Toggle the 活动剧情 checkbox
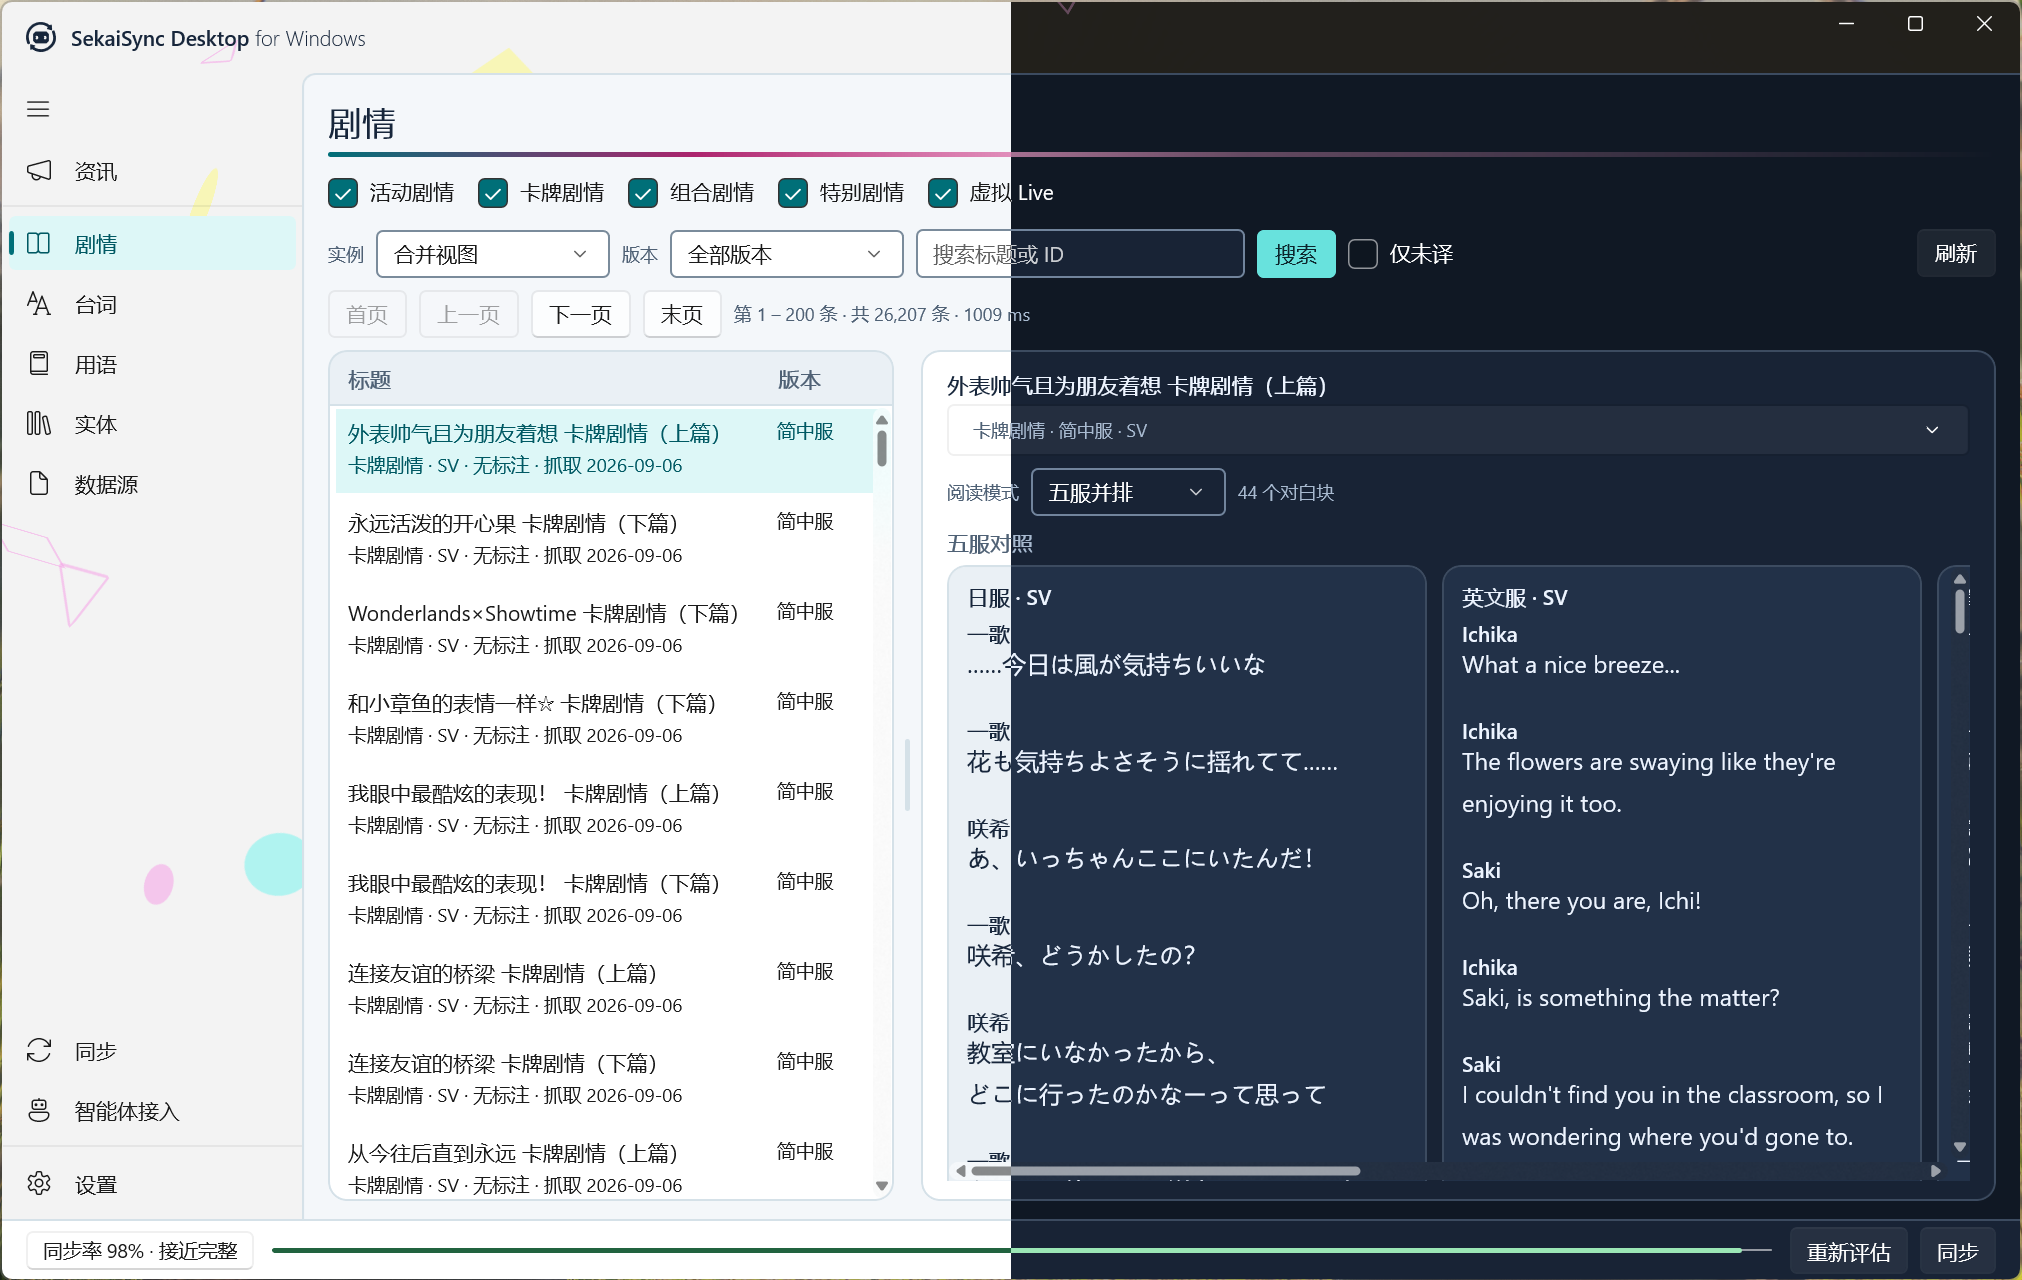2022x1280 pixels. pos(343,193)
